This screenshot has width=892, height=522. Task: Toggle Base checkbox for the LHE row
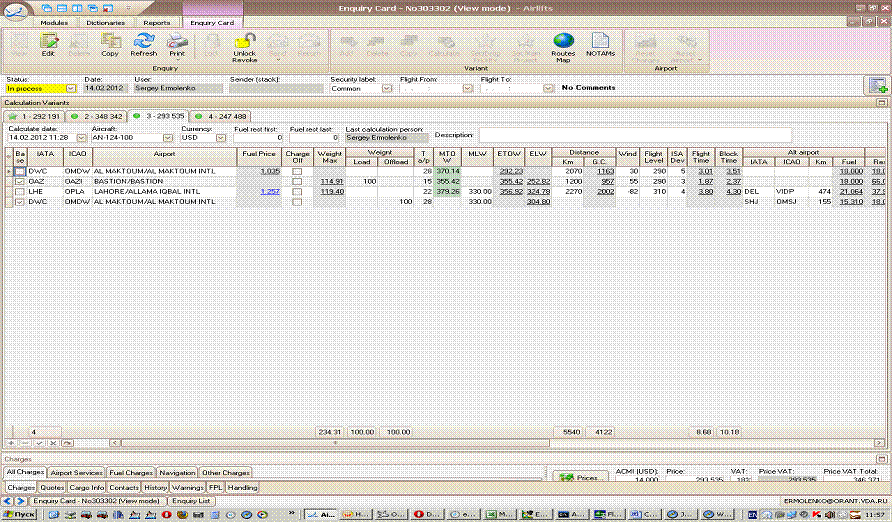(x=20, y=191)
